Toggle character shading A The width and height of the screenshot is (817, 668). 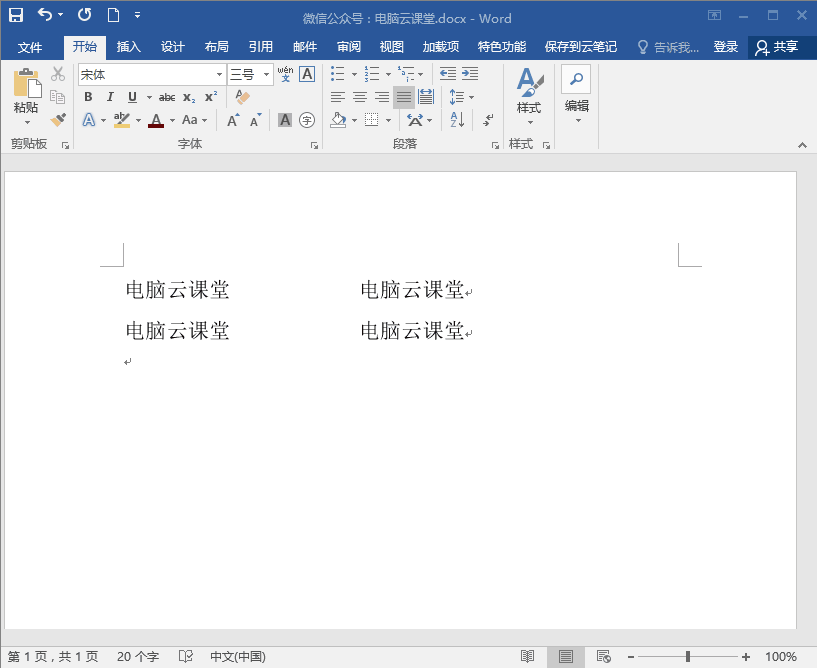pos(284,120)
